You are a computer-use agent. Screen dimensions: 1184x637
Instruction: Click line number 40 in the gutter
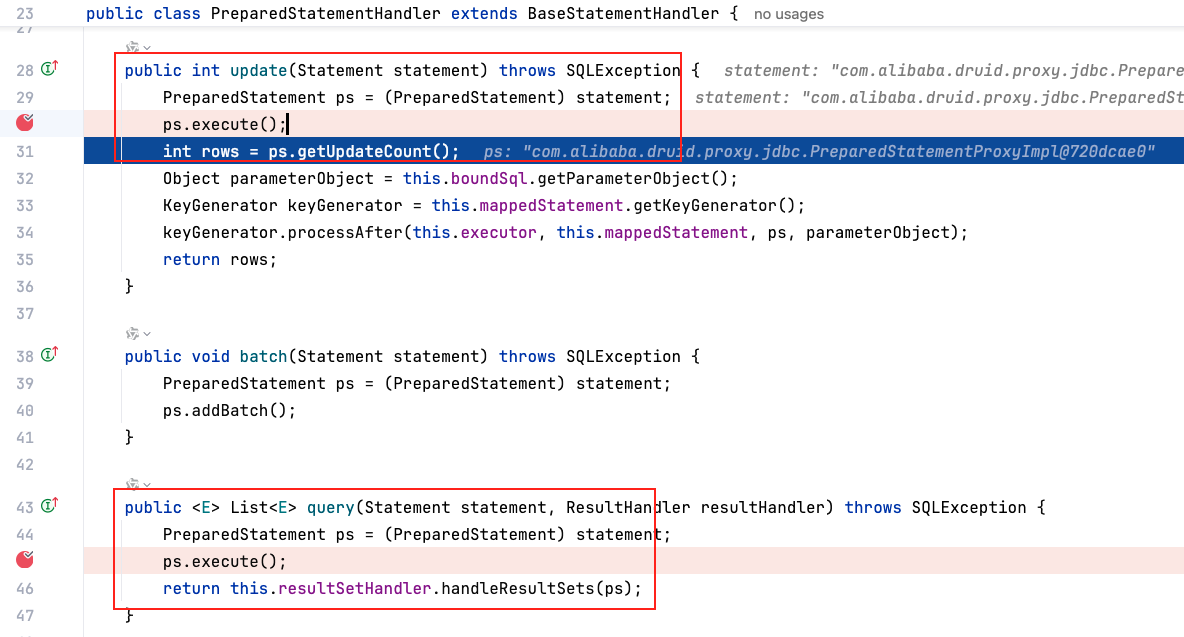25,411
